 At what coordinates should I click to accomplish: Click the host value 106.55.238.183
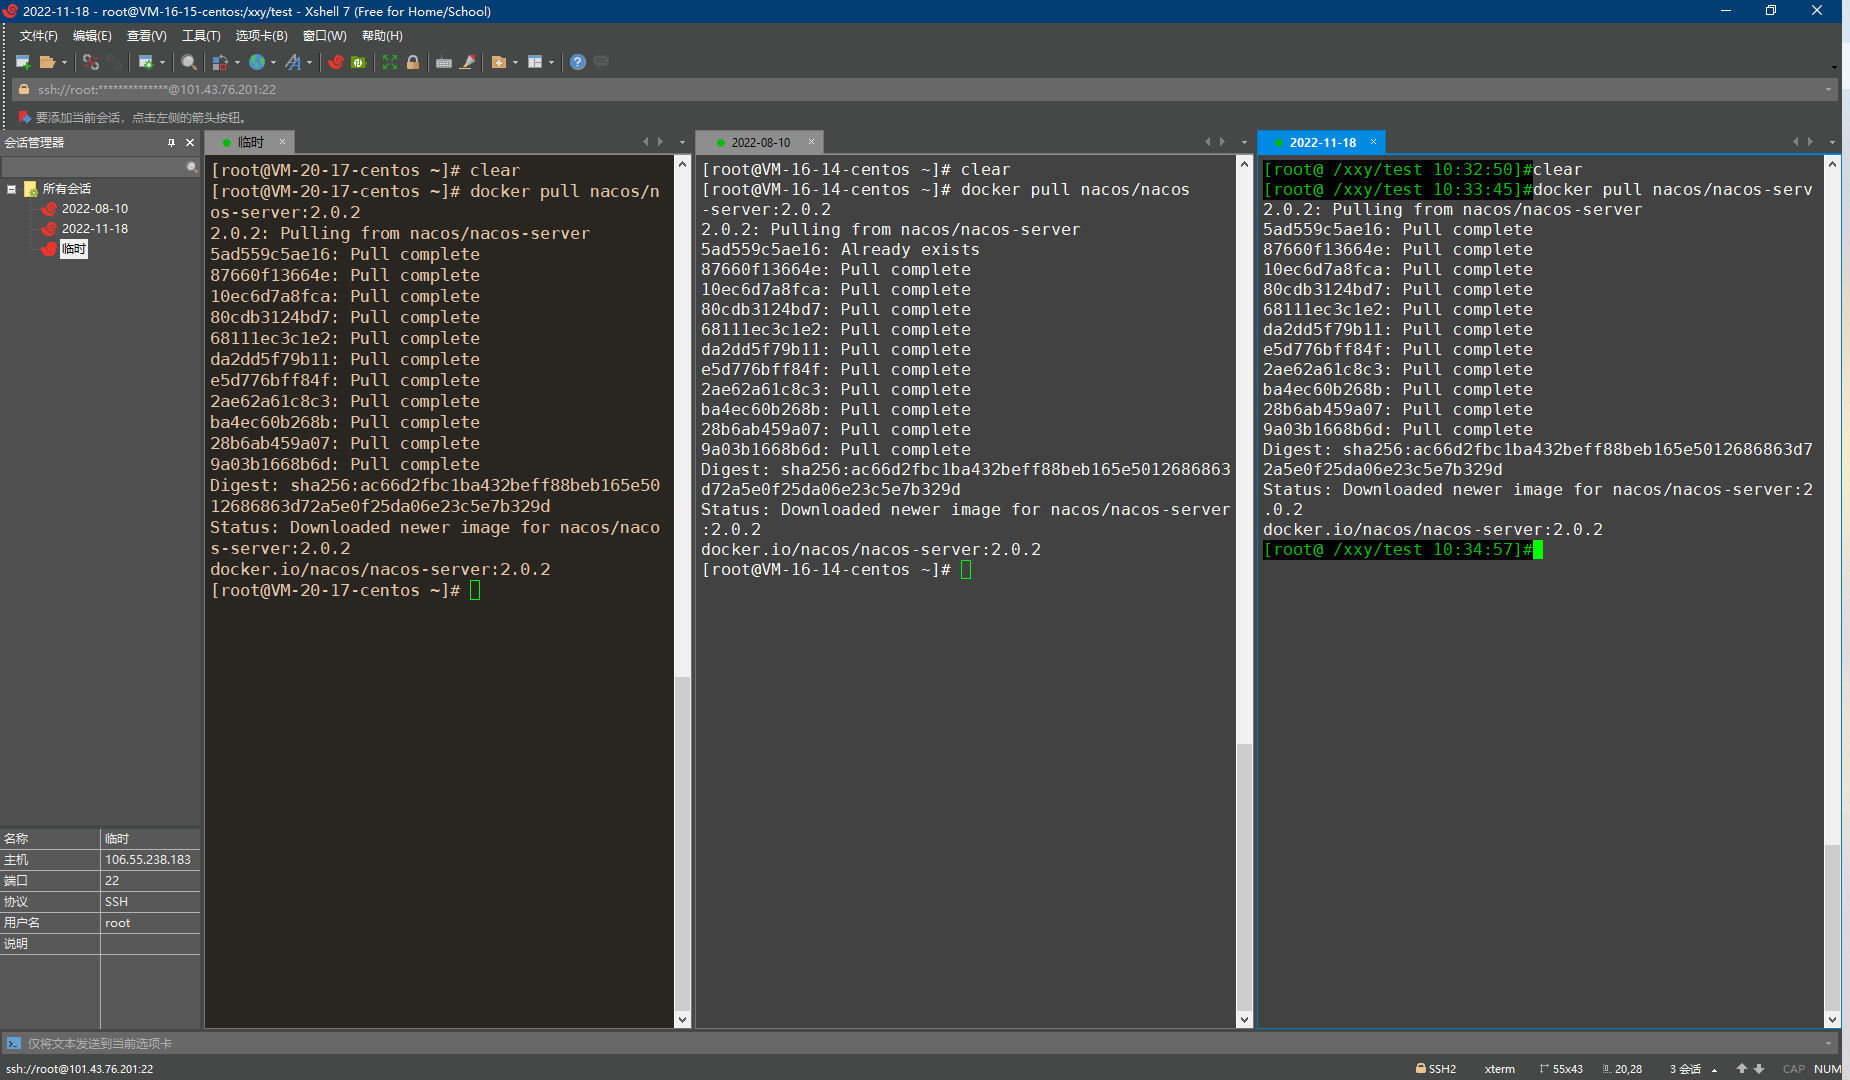[148, 860]
